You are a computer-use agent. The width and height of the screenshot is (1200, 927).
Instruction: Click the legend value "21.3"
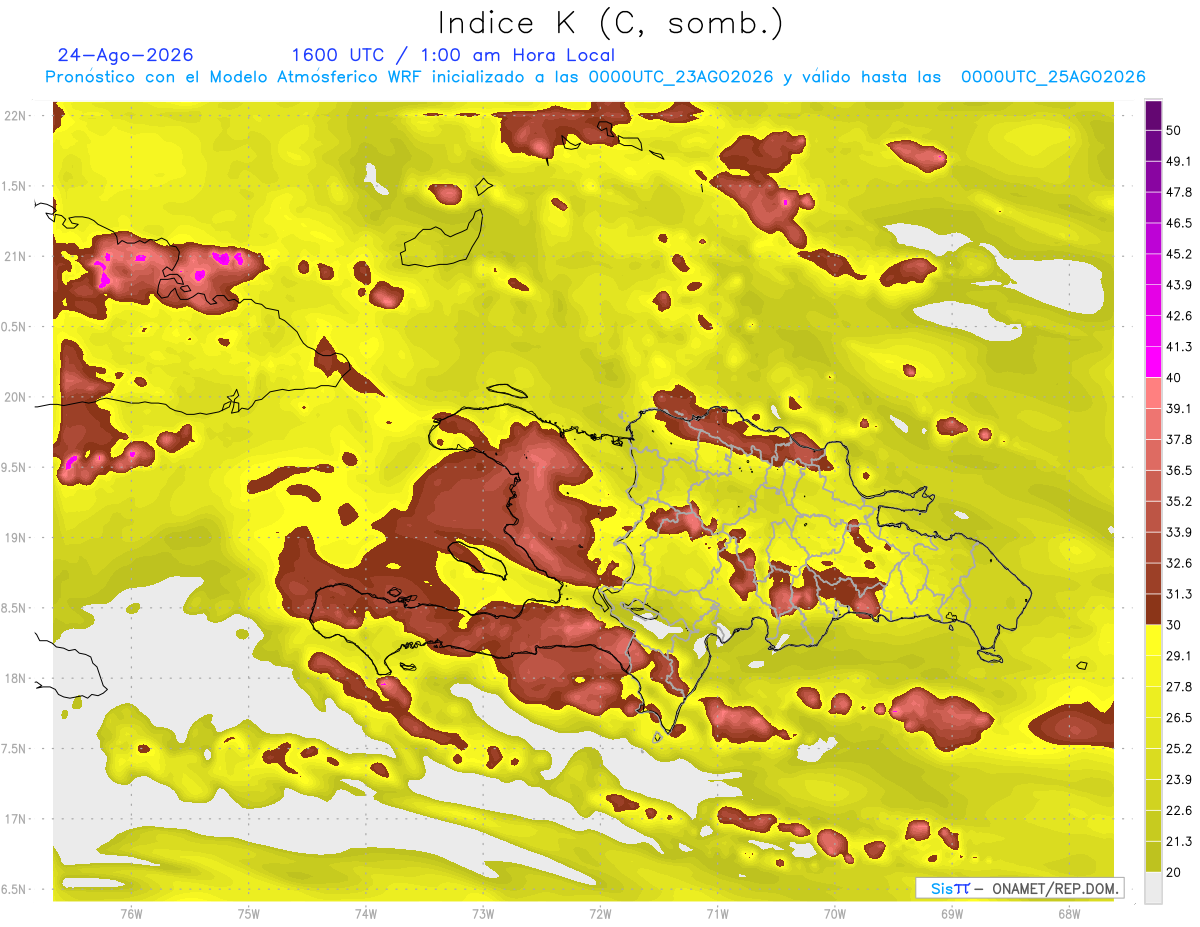(1178, 842)
